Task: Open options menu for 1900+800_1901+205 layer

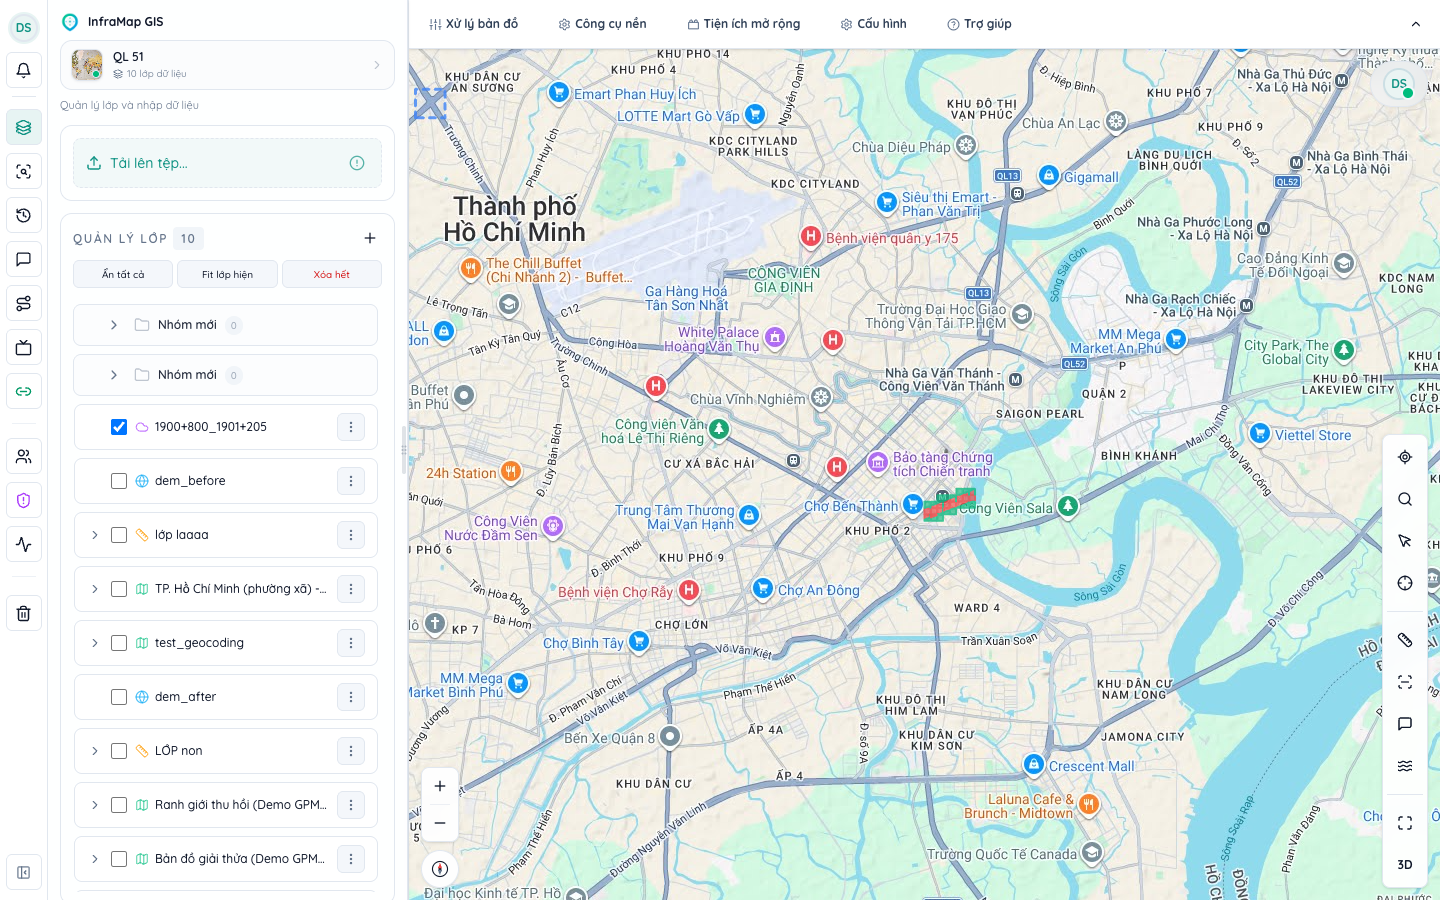Action: pos(351,427)
